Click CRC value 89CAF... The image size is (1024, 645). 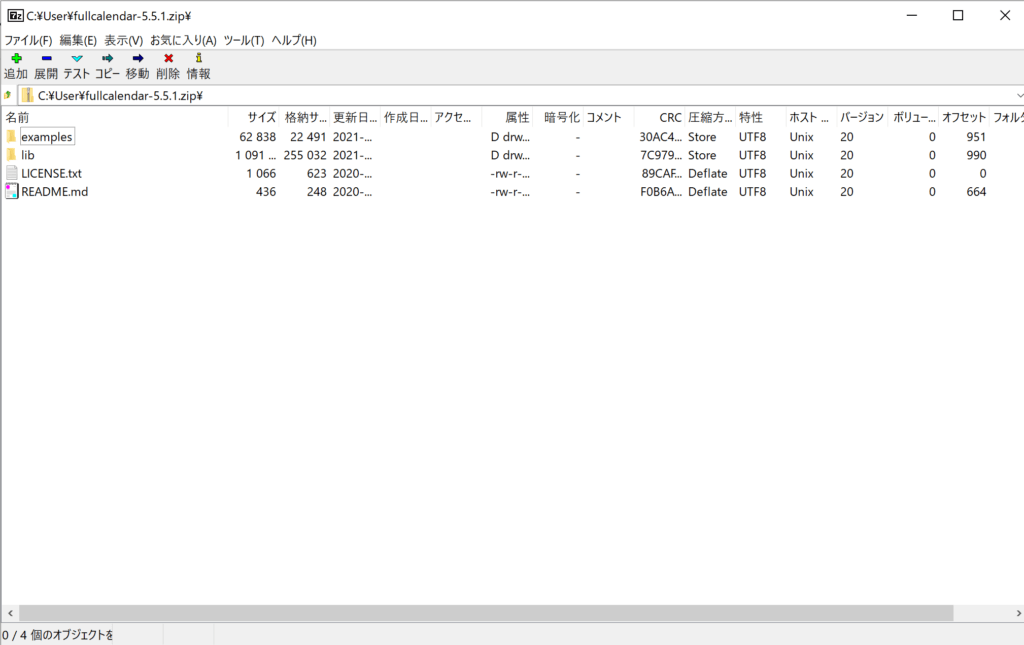(662, 174)
